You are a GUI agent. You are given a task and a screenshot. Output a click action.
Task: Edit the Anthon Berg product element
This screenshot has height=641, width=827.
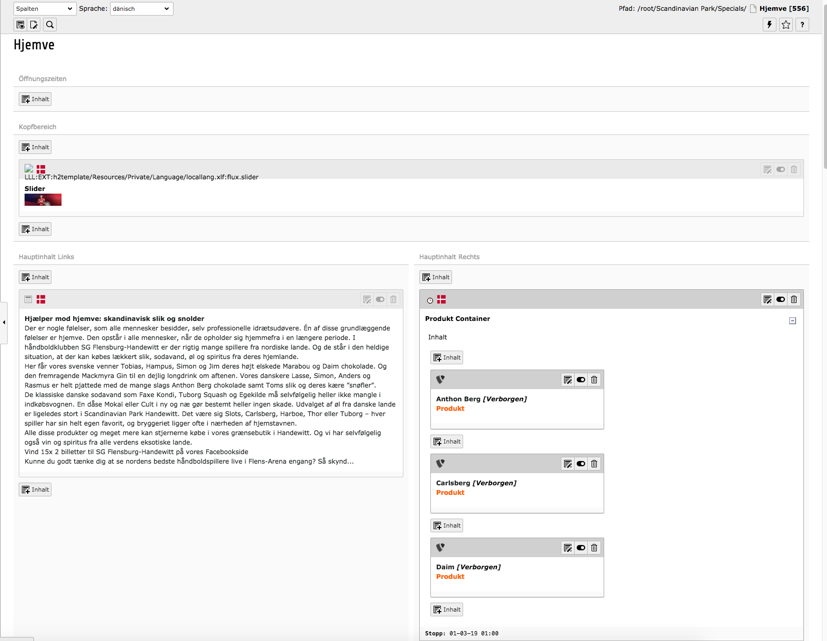[567, 380]
